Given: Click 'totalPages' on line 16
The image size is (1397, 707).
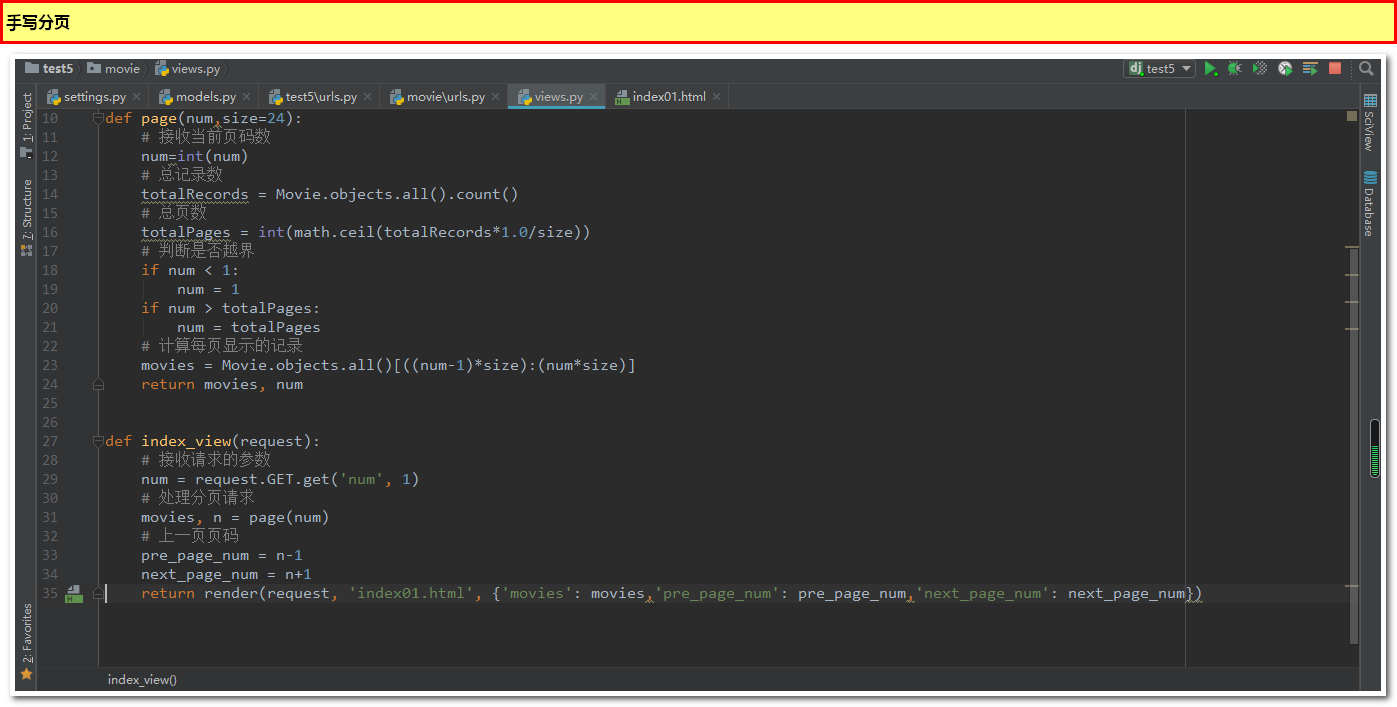Looking at the screenshot, I should (x=186, y=232).
